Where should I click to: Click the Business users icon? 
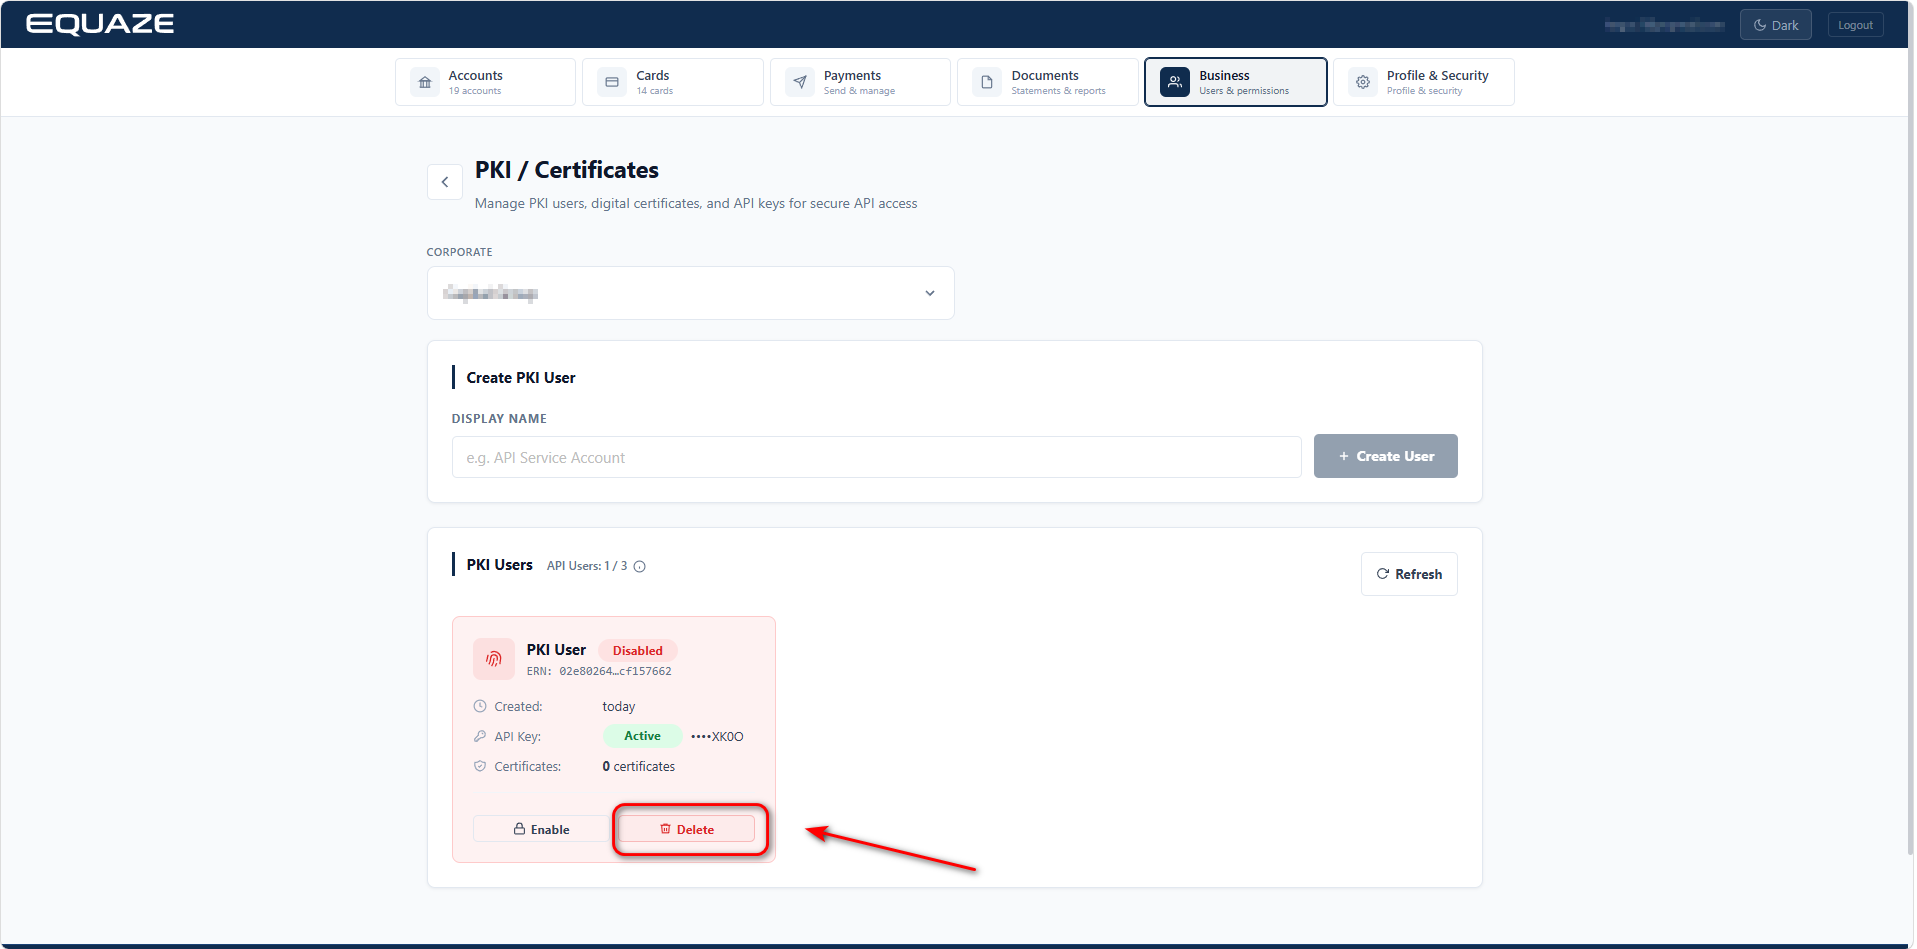pos(1175,82)
